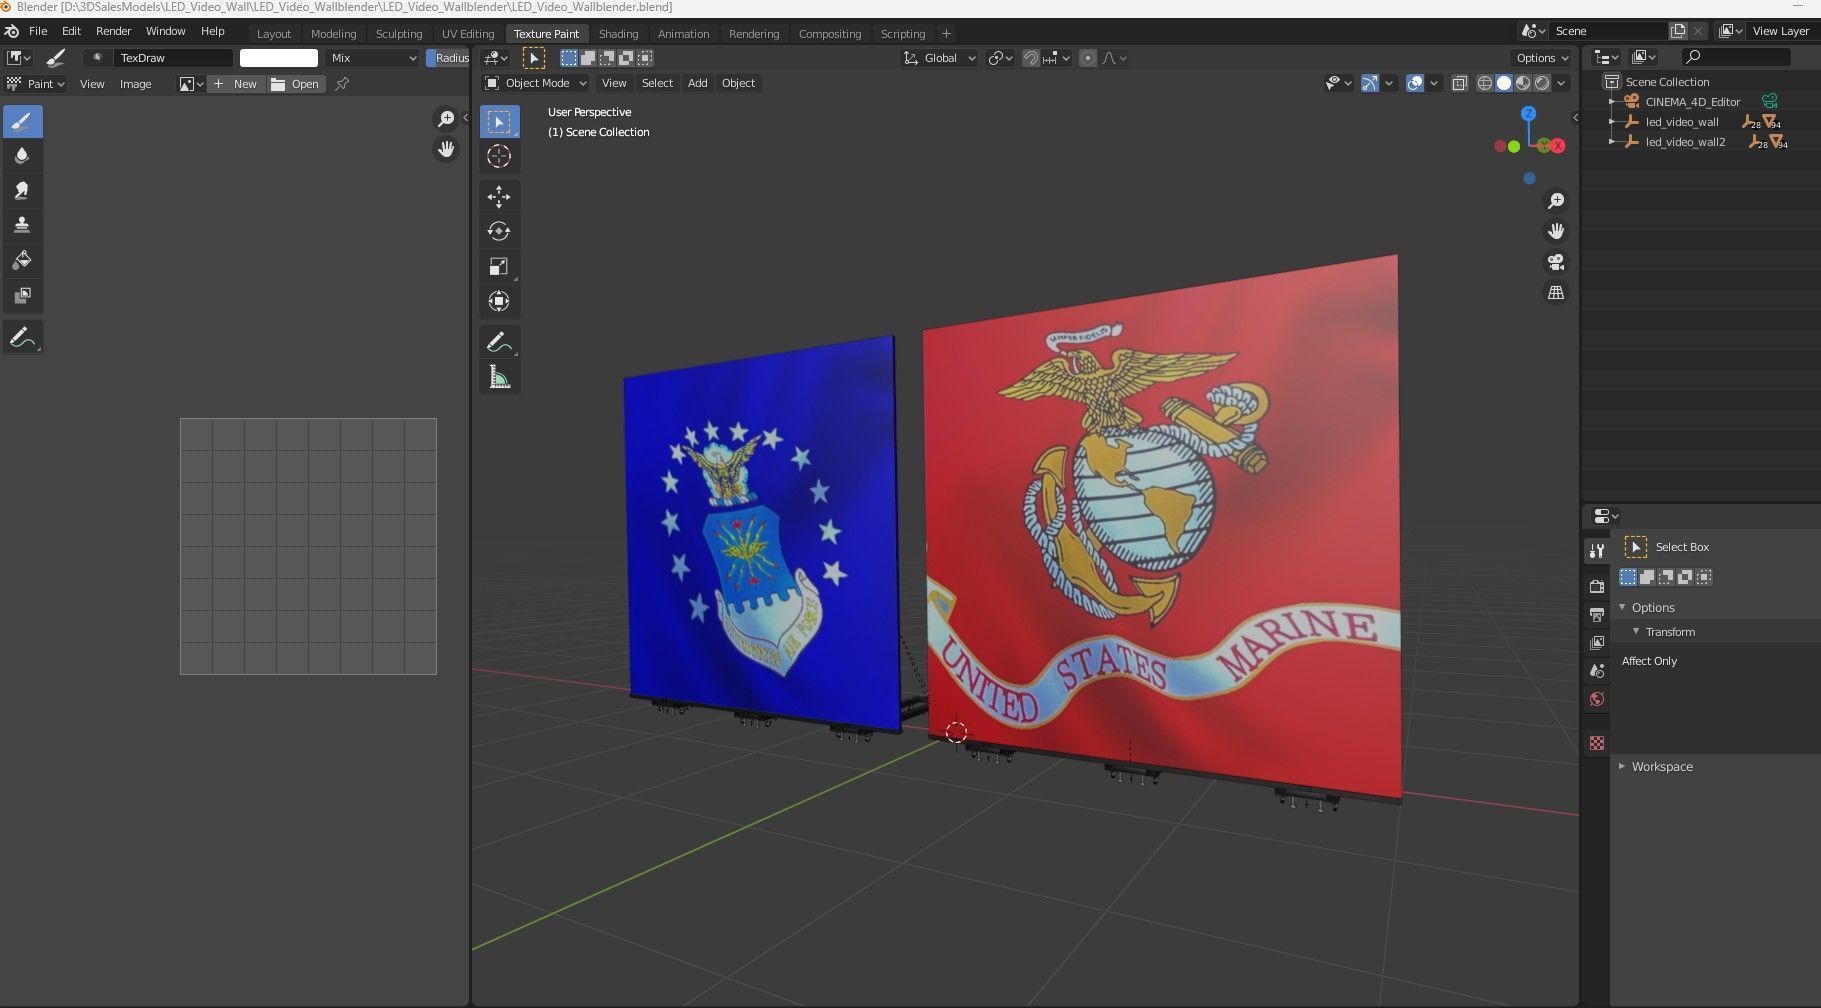Open the File menu

tap(38, 31)
